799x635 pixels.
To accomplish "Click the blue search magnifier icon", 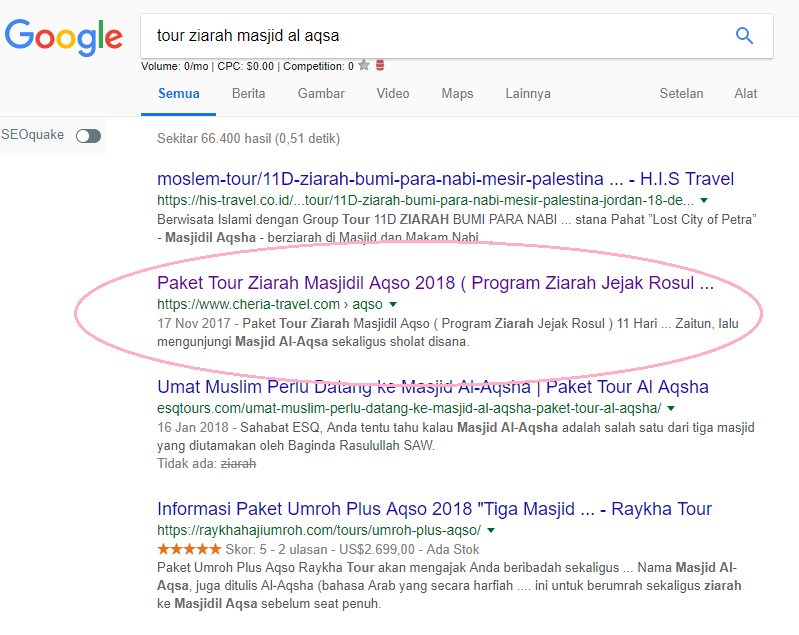I will tap(744, 36).
